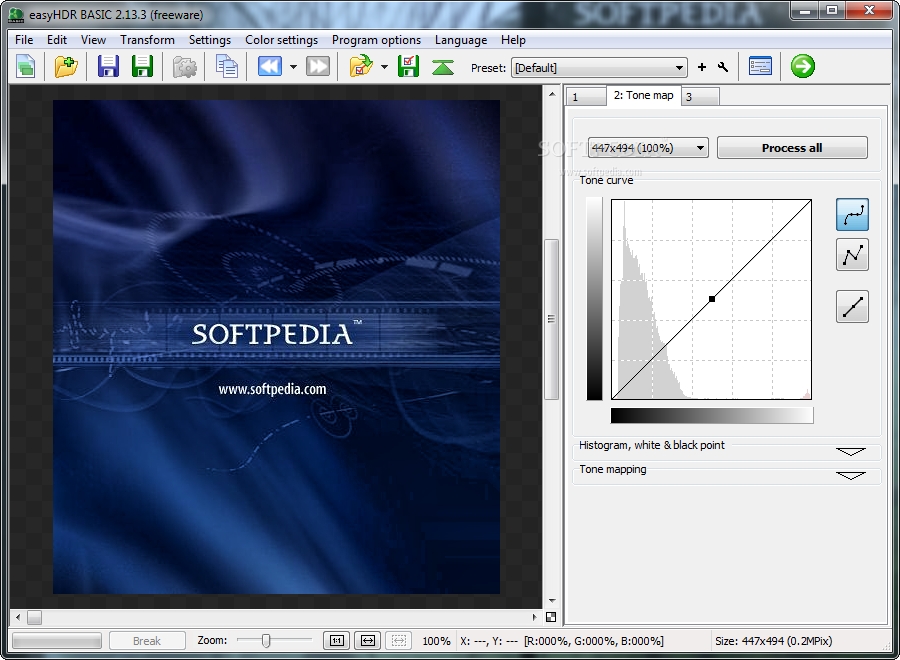The image size is (900, 660).
Task: Open the undo history dropdown arrow
Action: tap(293, 67)
